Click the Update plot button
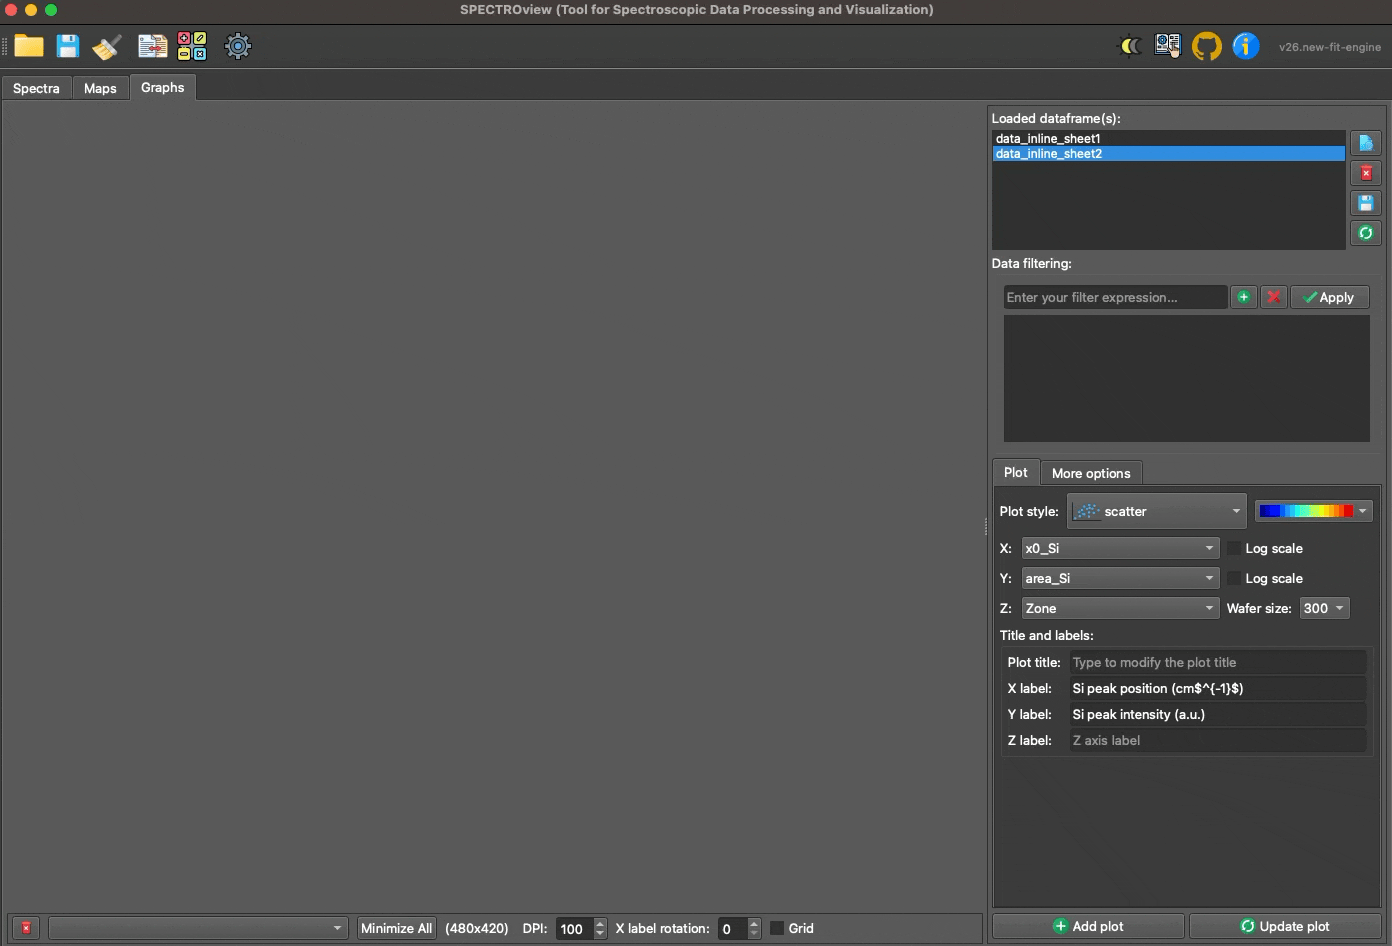Screen dimensions: 1392x946 coord(1285,926)
